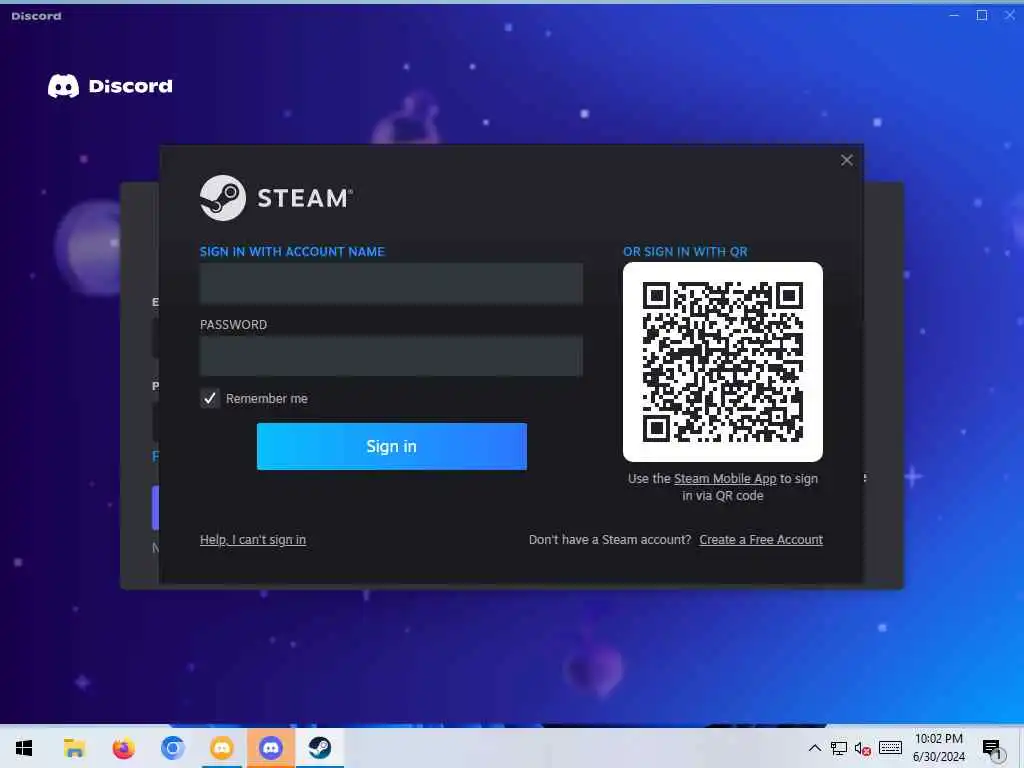Open the Chromium browser taskbar icon
The height and width of the screenshot is (768, 1024).
(x=172, y=748)
